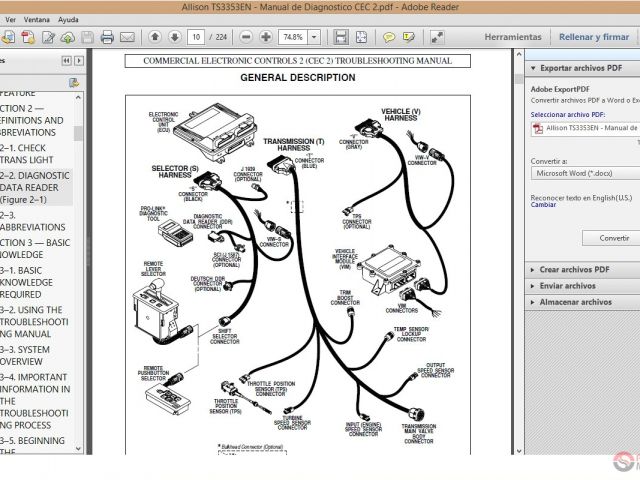The height and width of the screenshot is (480, 640).
Task: Collapse the Exportar archivos PDF section
Action: (x=580, y=68)
